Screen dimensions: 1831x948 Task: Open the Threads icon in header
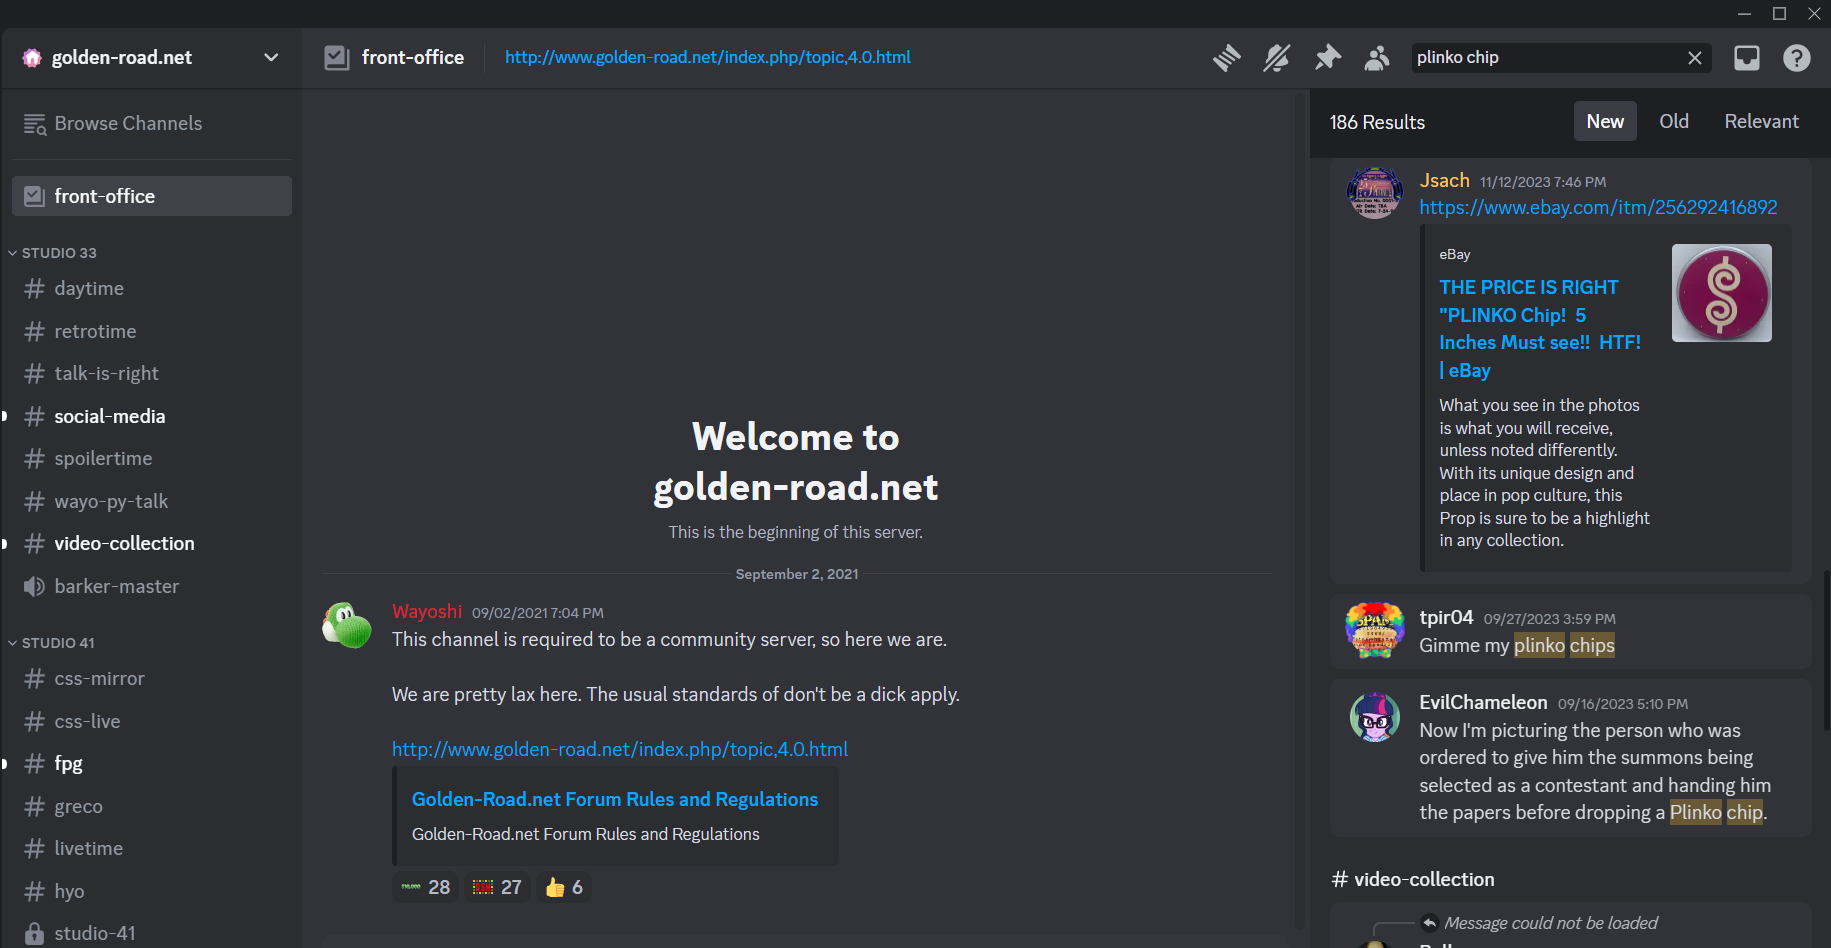pyautogui.click(x=1226, y=58)
